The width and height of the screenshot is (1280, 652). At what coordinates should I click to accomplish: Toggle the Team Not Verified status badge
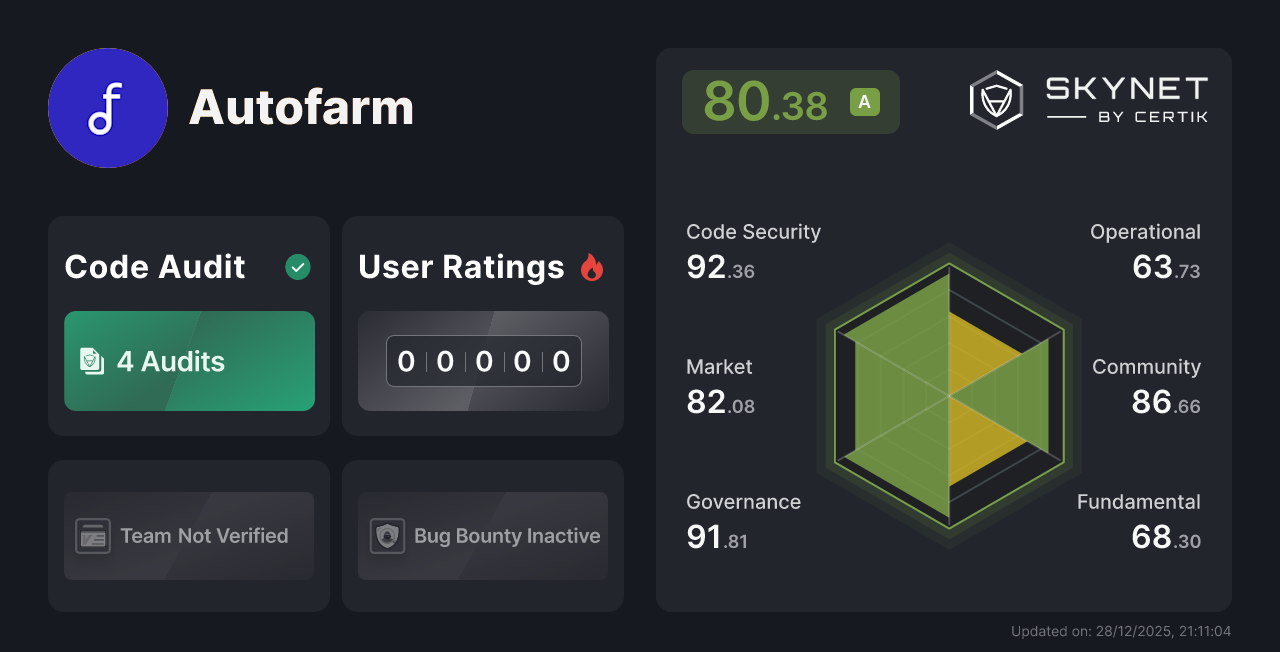coord(188,536)
